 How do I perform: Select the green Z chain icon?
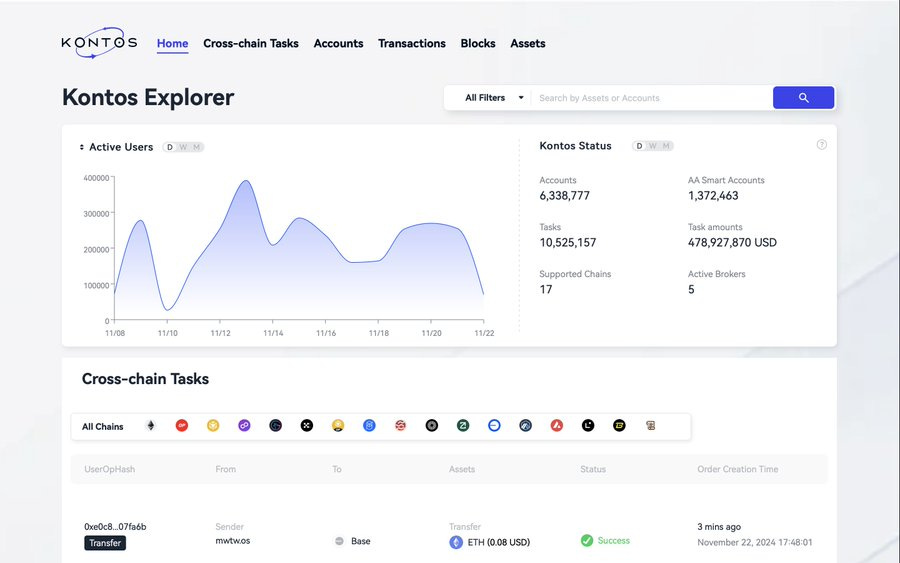click(463, 426)
